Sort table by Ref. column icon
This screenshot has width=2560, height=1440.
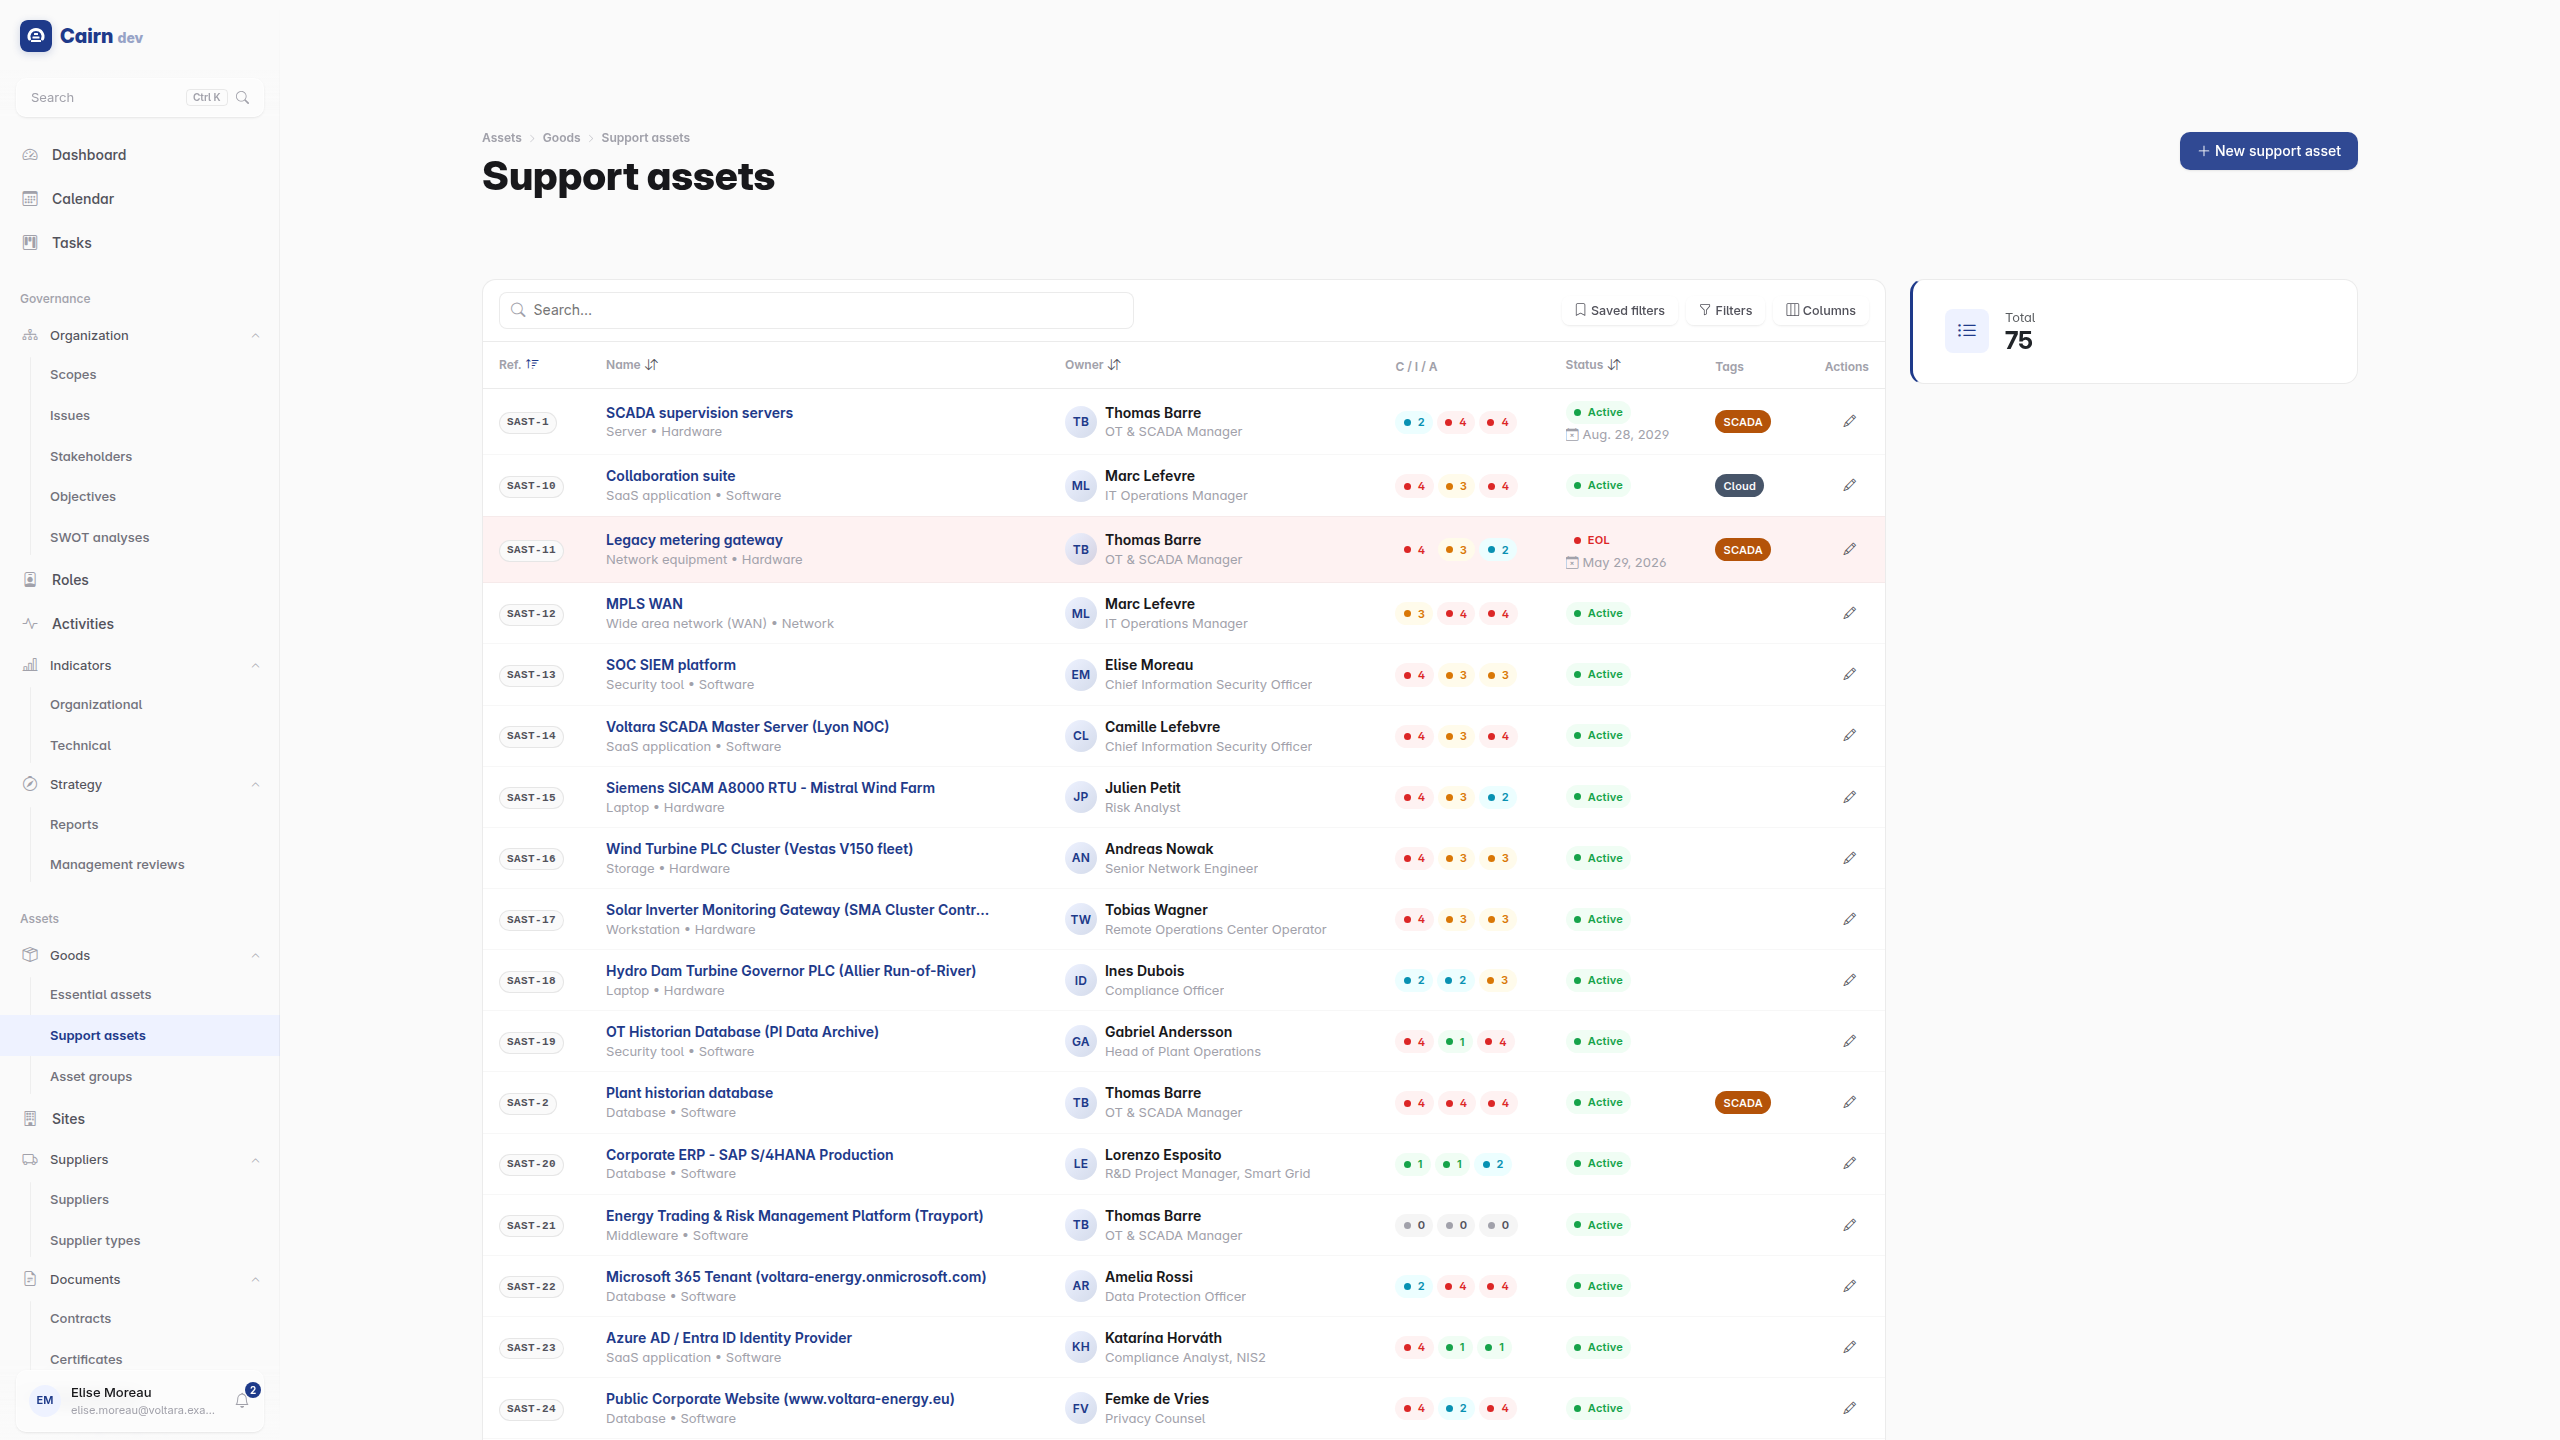click(532, 364)
